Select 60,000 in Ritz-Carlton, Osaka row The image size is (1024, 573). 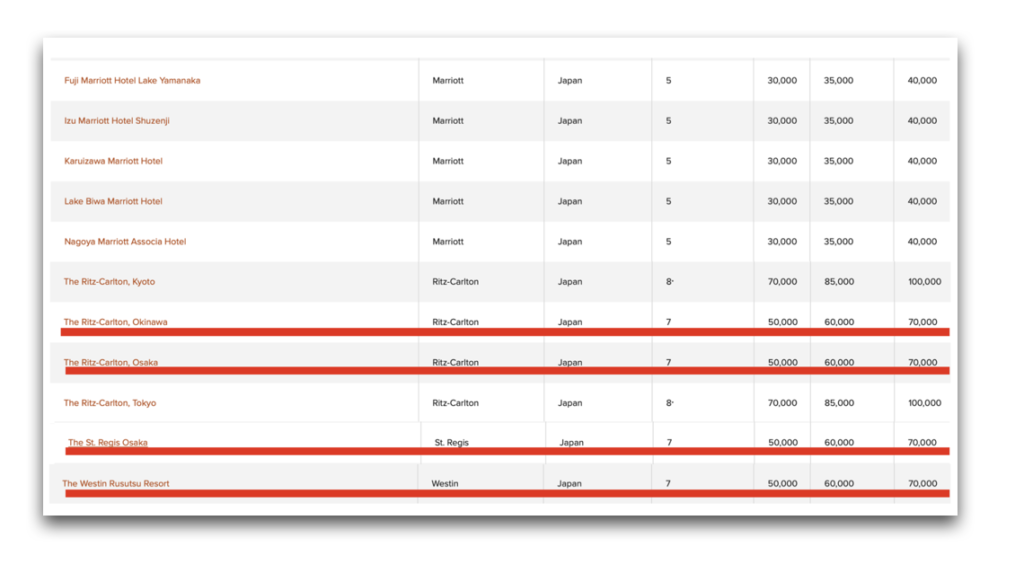(x=839, y=363)
